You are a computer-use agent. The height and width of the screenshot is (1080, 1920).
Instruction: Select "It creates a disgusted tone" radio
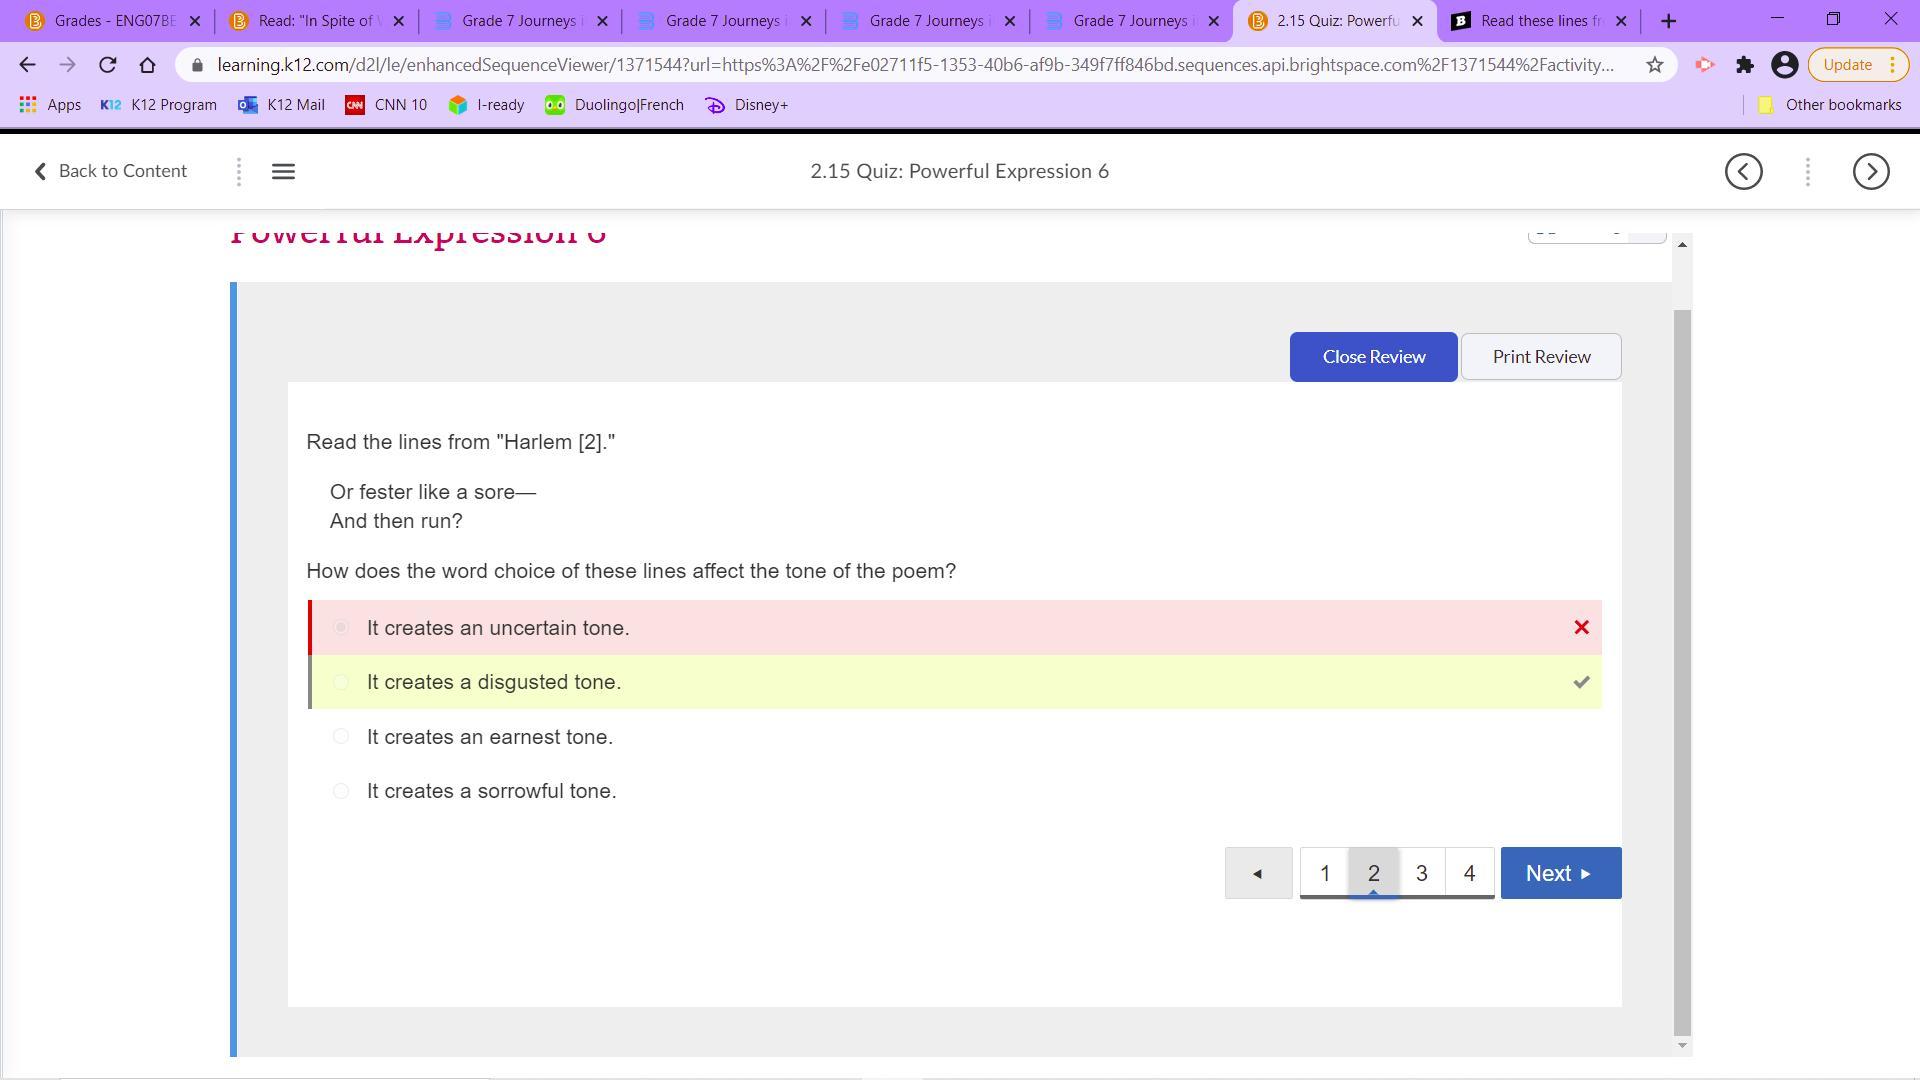tap(341, 682)
